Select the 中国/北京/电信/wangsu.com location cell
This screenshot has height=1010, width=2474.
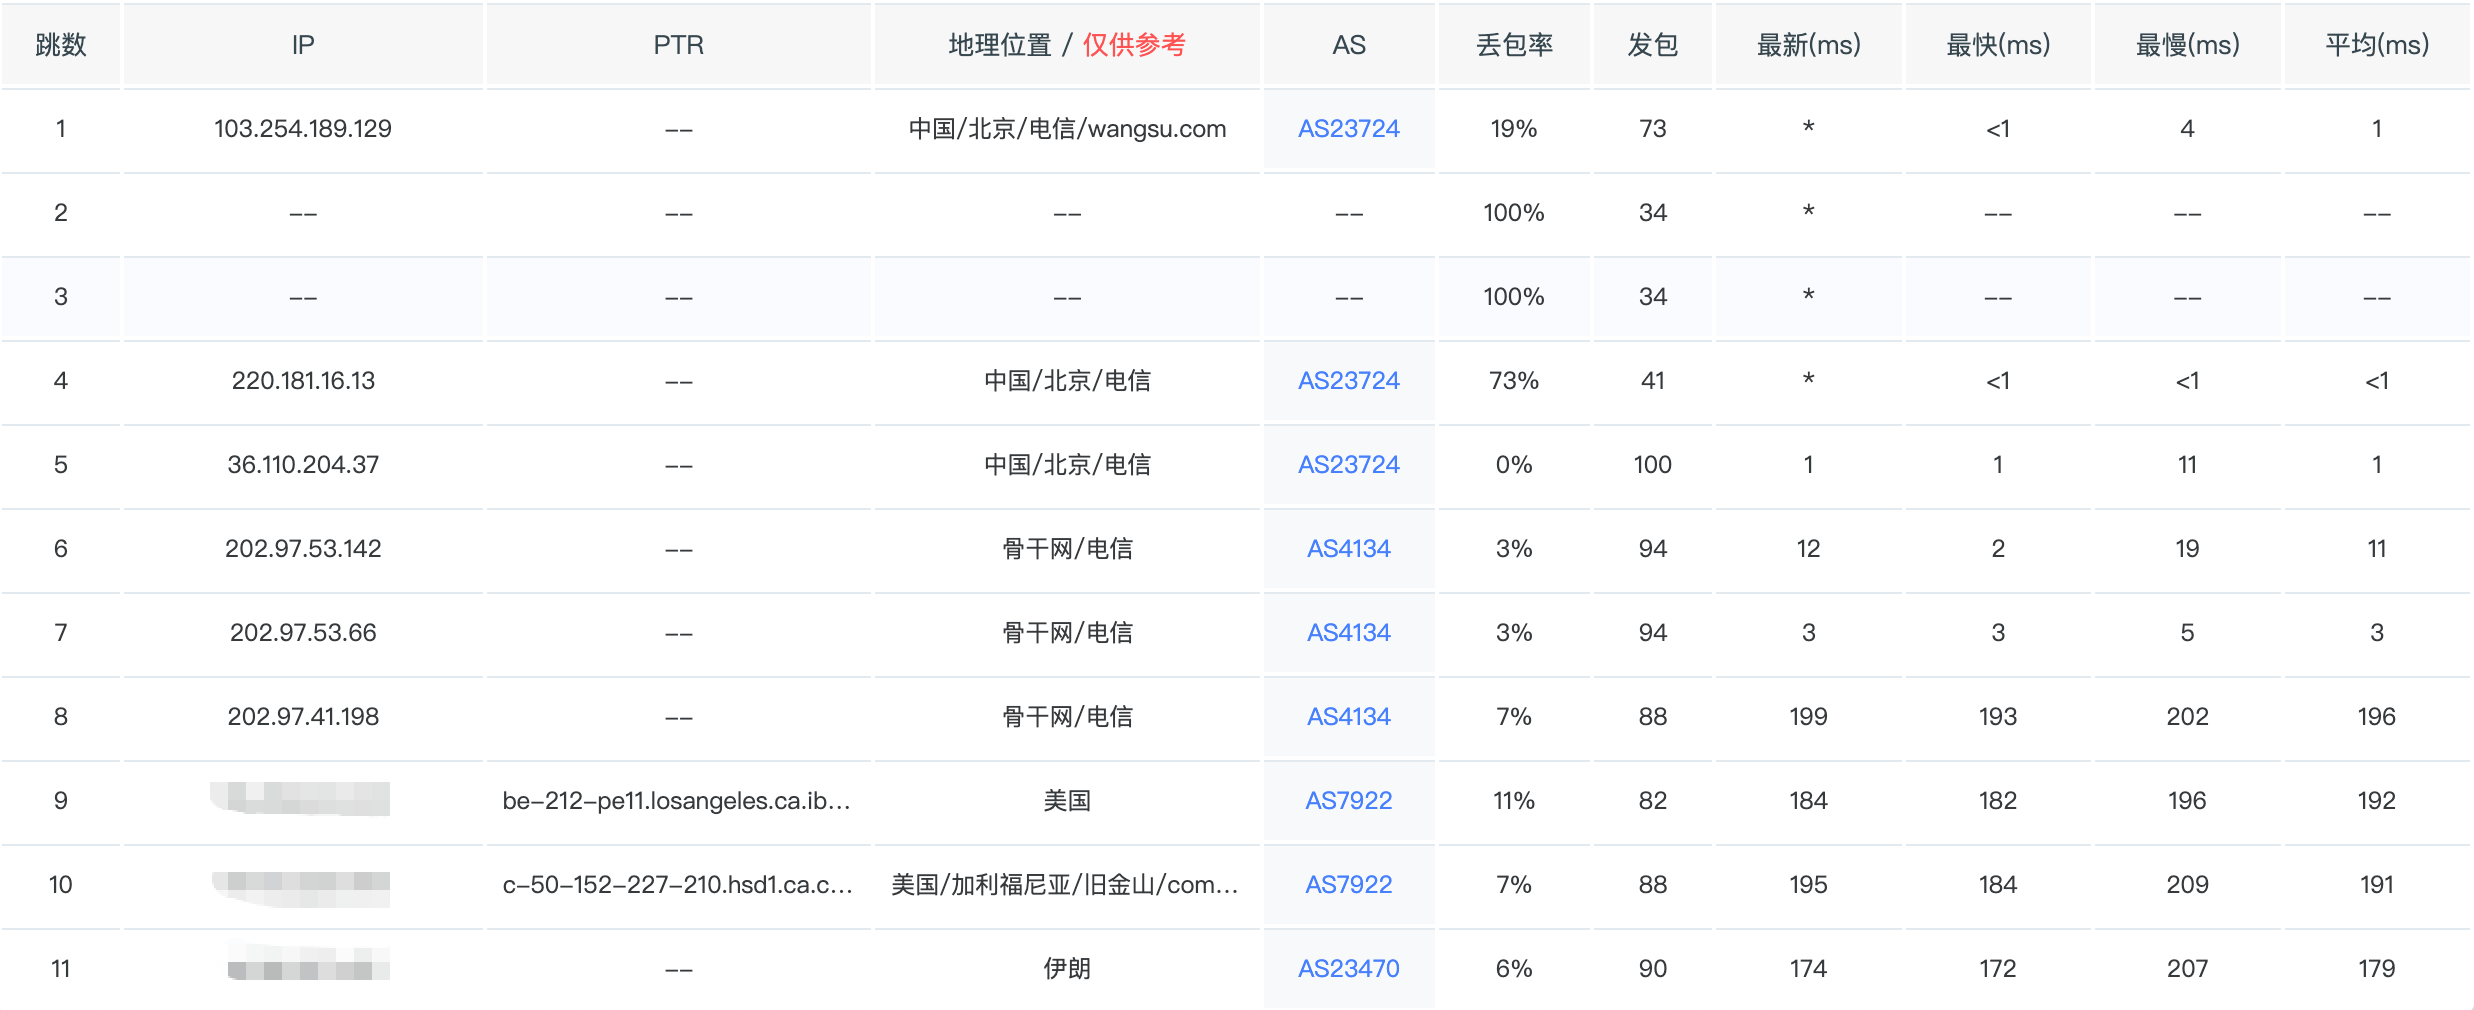coord(1067,129)
